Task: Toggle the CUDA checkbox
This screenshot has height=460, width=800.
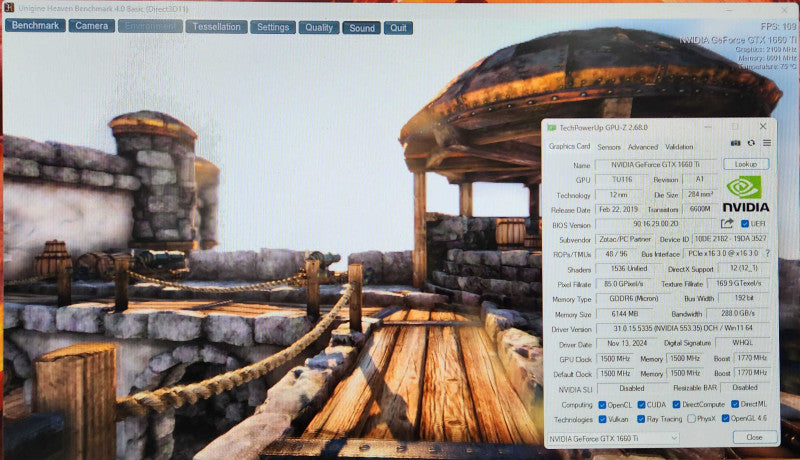Action: 641,404
